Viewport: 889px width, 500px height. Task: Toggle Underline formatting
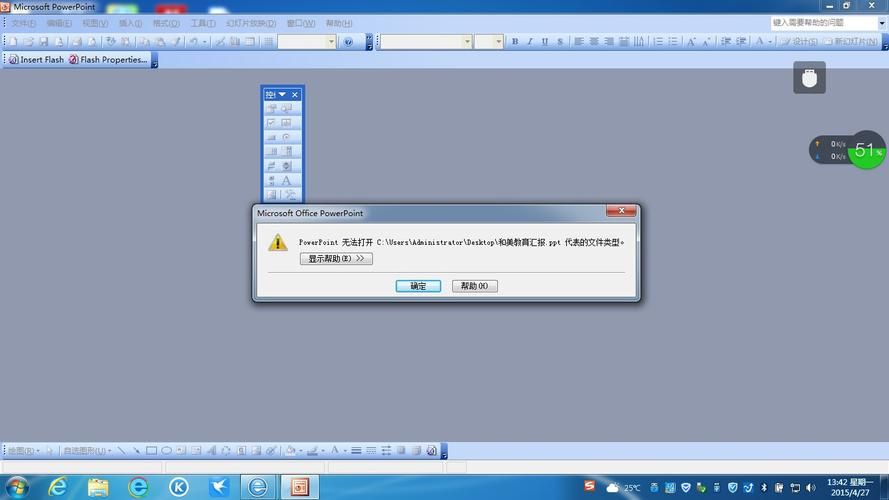tap(545, 41)
